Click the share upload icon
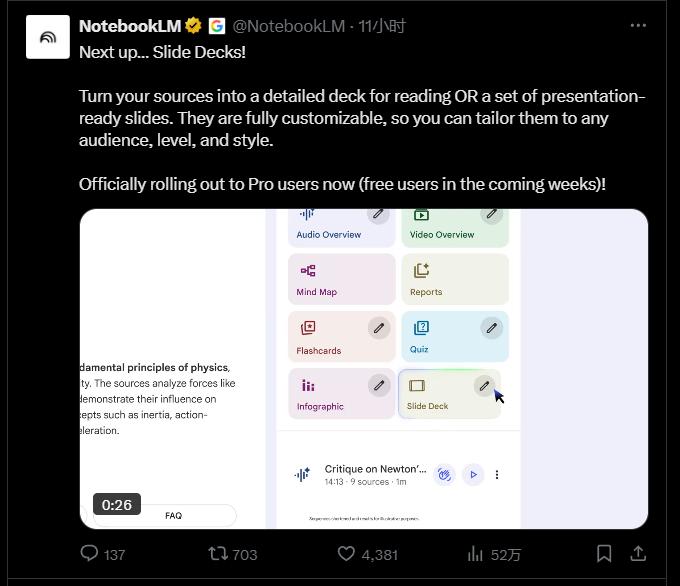This screenshot has height=586, width=680. 638,553
